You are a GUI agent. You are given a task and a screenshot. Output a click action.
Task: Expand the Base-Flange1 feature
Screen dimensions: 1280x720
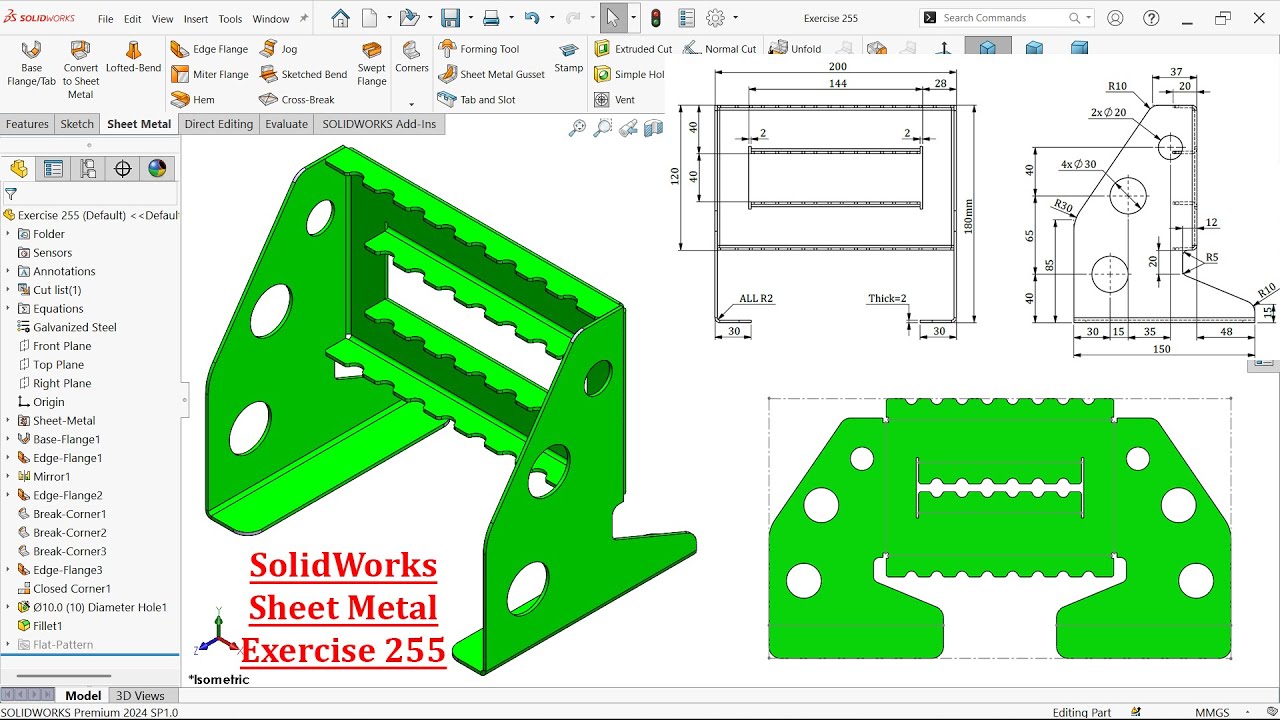click(8, 439)
